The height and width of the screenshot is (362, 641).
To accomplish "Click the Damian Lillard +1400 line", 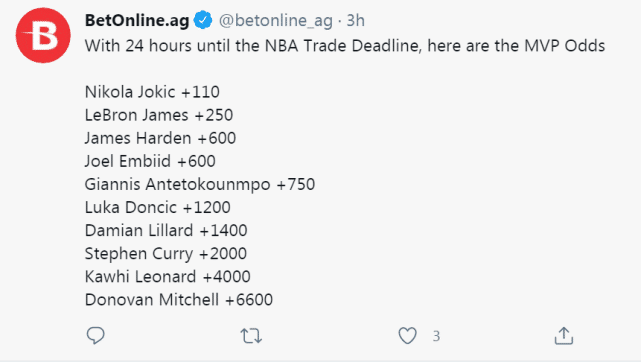I will [166, 230].
